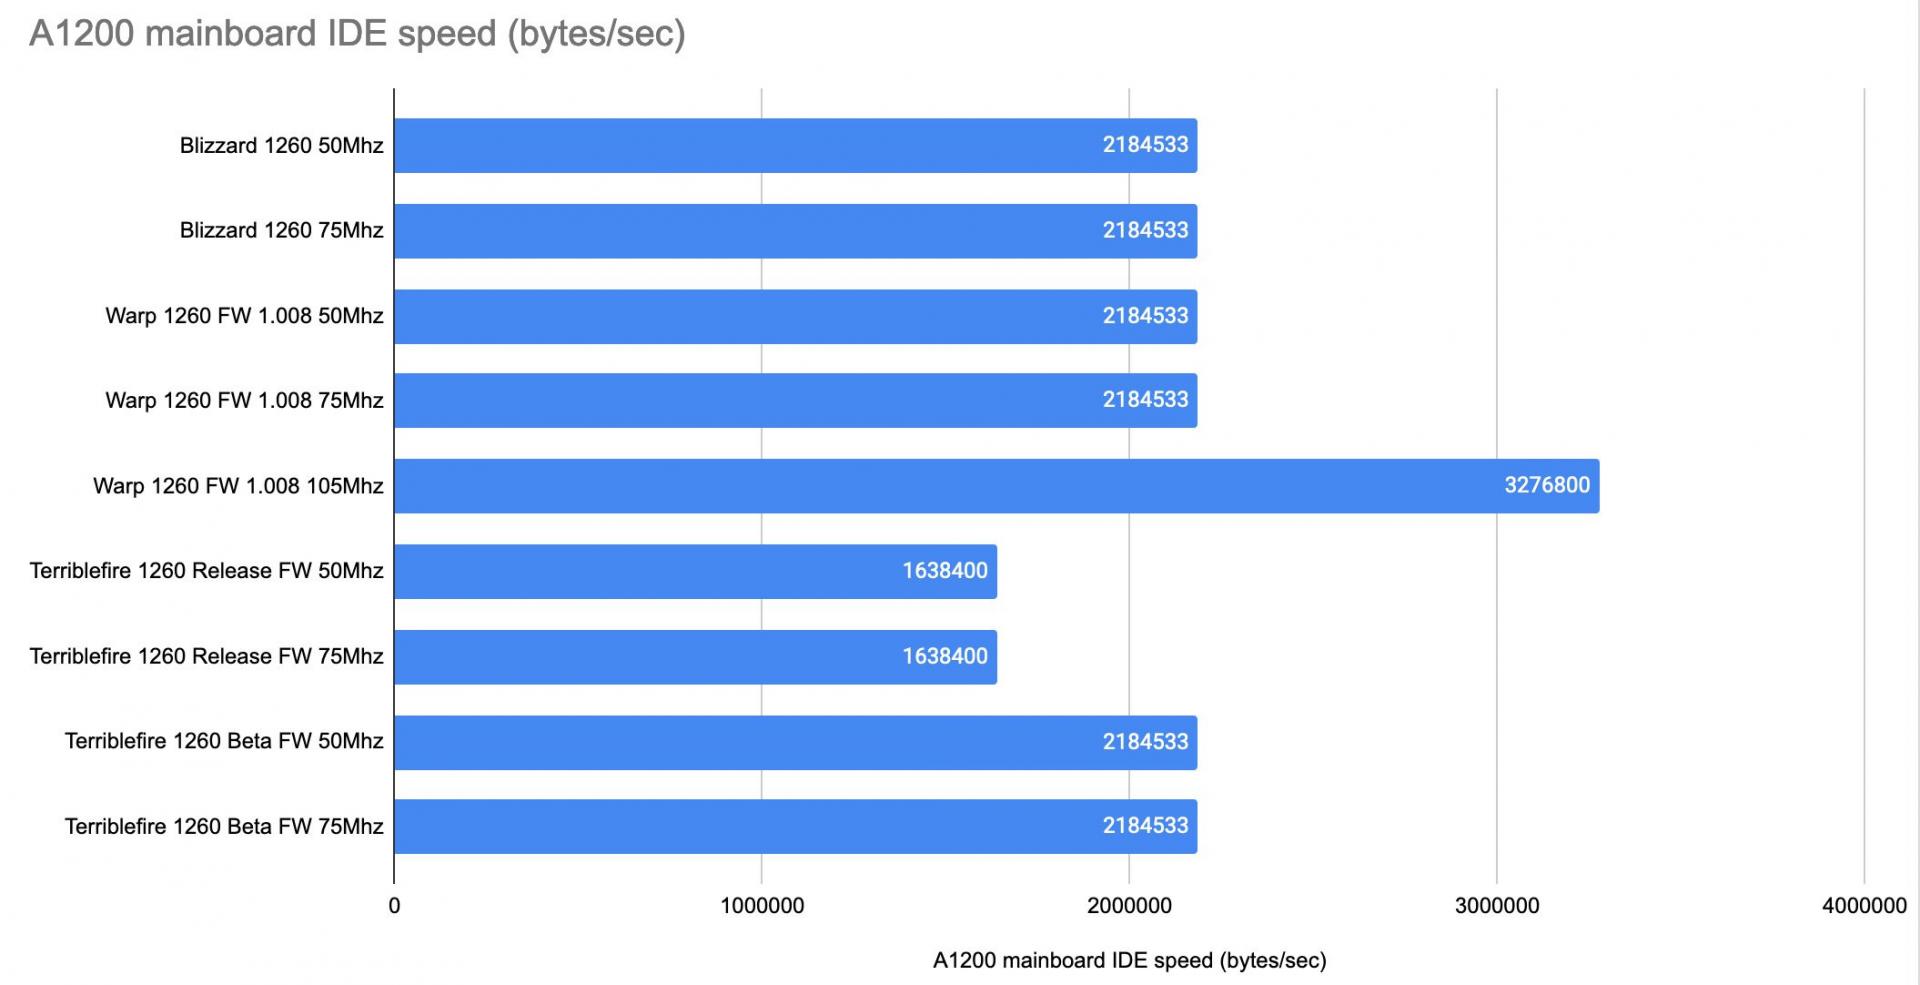Screen dimensions: 1920x985
Task: Click the 3276800 value on the Warp 105Mhz bar
Action: [1547, 485]
